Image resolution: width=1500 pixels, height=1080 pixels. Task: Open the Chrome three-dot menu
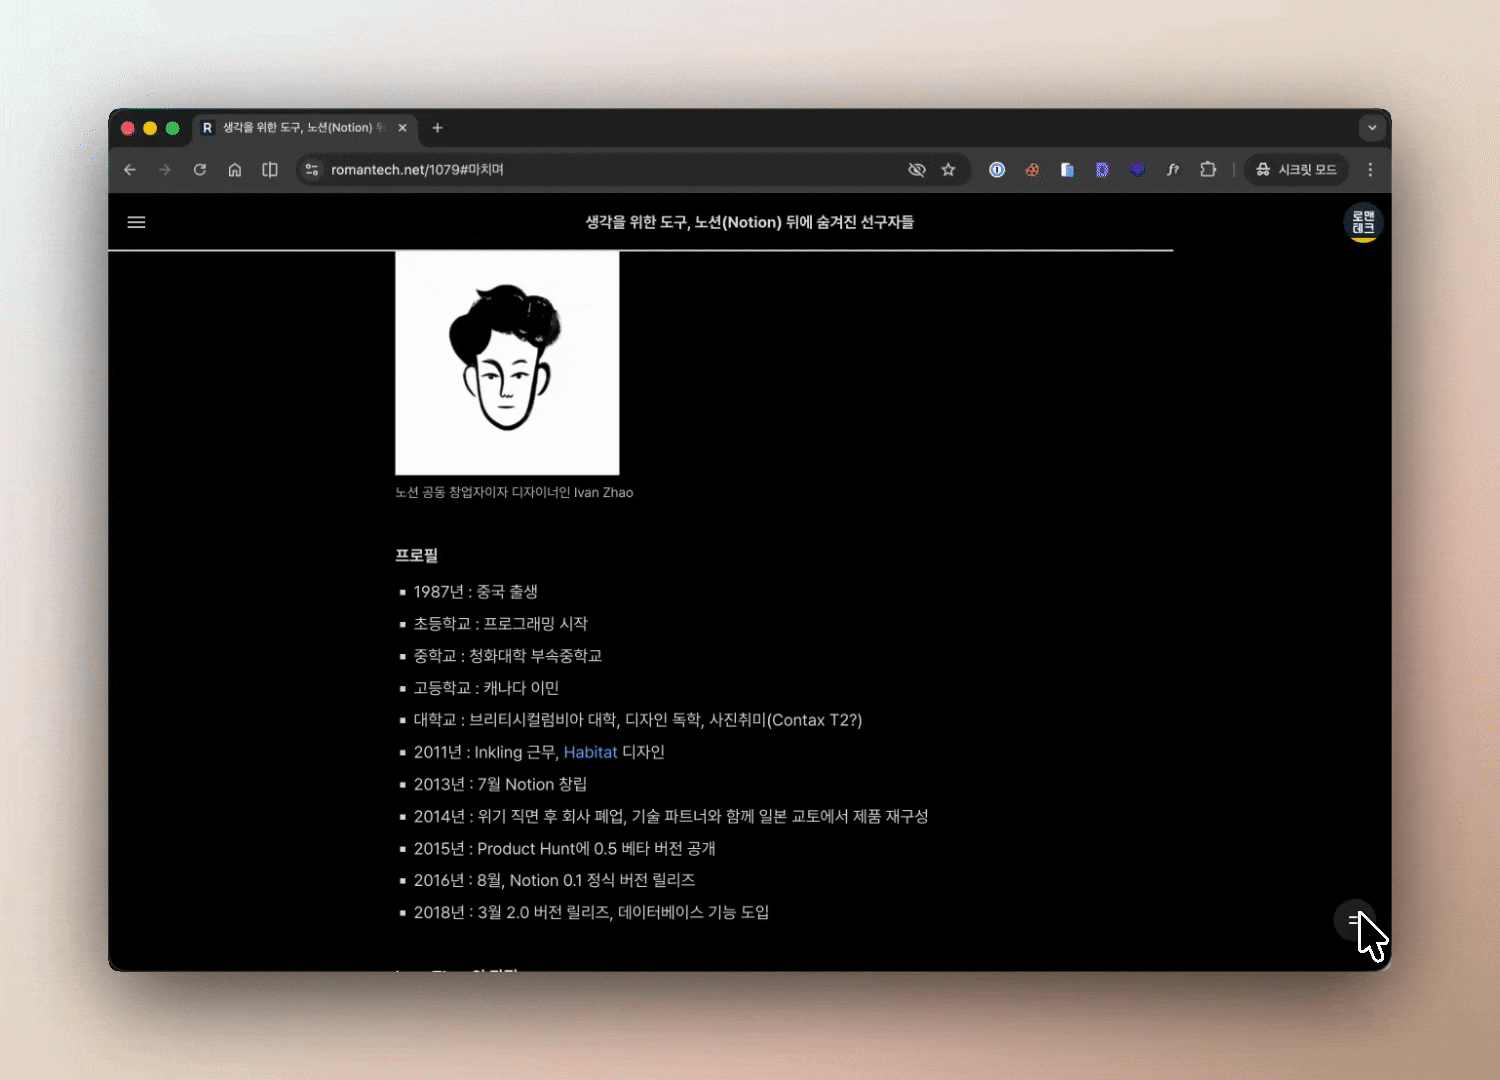tap(1370, 170)
